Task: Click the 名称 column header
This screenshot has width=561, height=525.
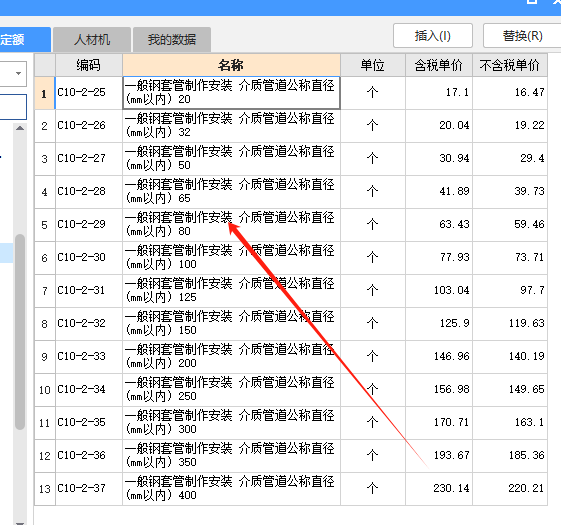Action: tap(231, 65)
